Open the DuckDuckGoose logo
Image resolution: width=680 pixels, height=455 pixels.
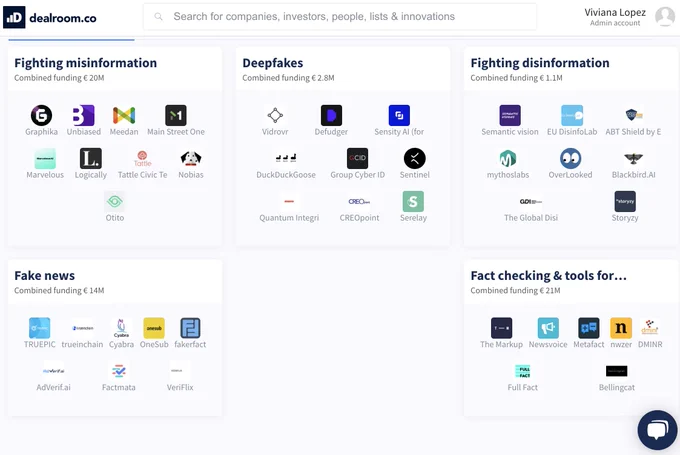pyautogui.click(x=286, y=158)
